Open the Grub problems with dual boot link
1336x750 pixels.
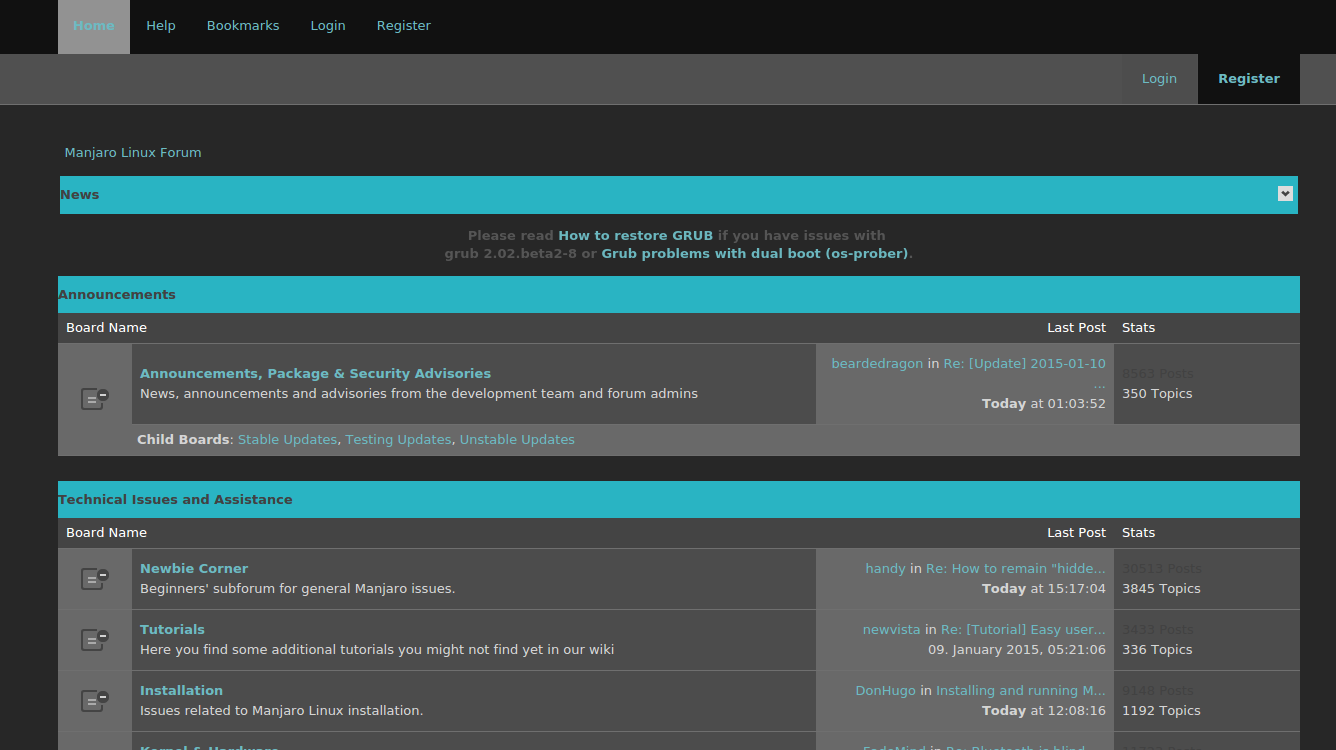753,253
